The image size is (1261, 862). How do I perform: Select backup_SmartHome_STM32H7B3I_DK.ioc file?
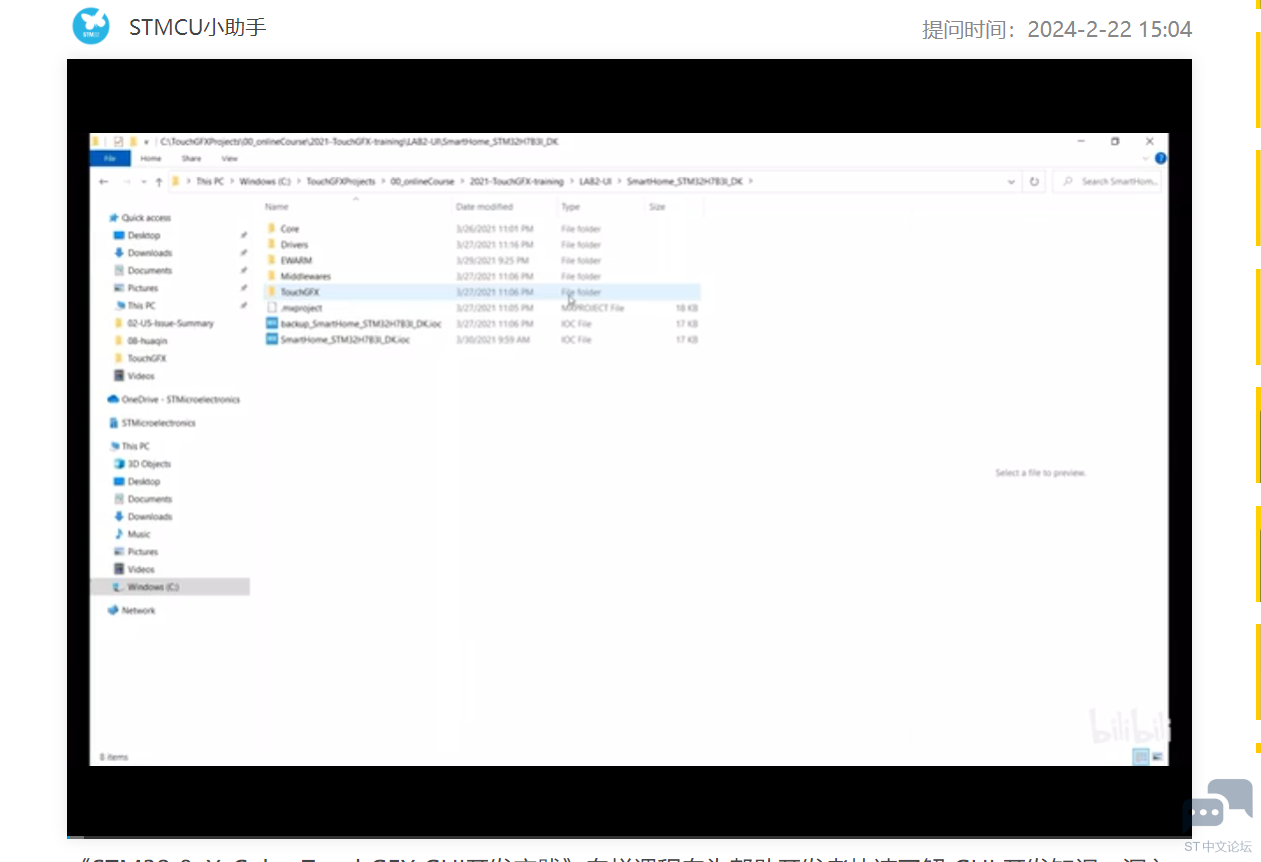tap(361, 325)
